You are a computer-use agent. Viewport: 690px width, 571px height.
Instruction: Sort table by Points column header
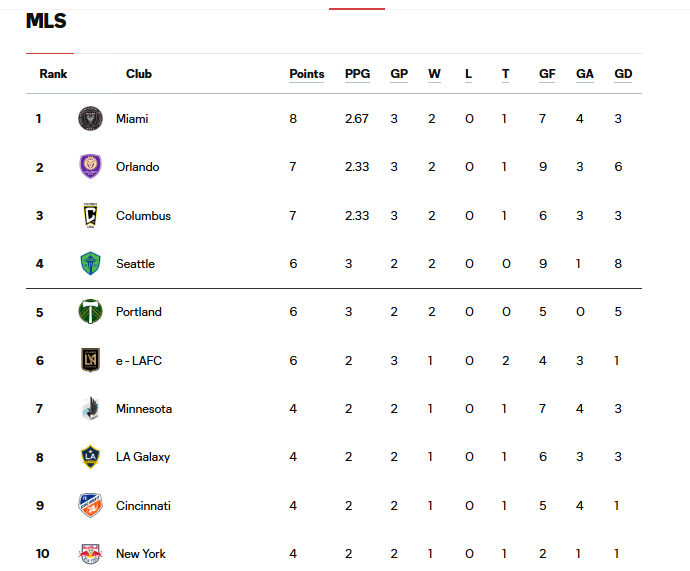(x=307, y=74)
